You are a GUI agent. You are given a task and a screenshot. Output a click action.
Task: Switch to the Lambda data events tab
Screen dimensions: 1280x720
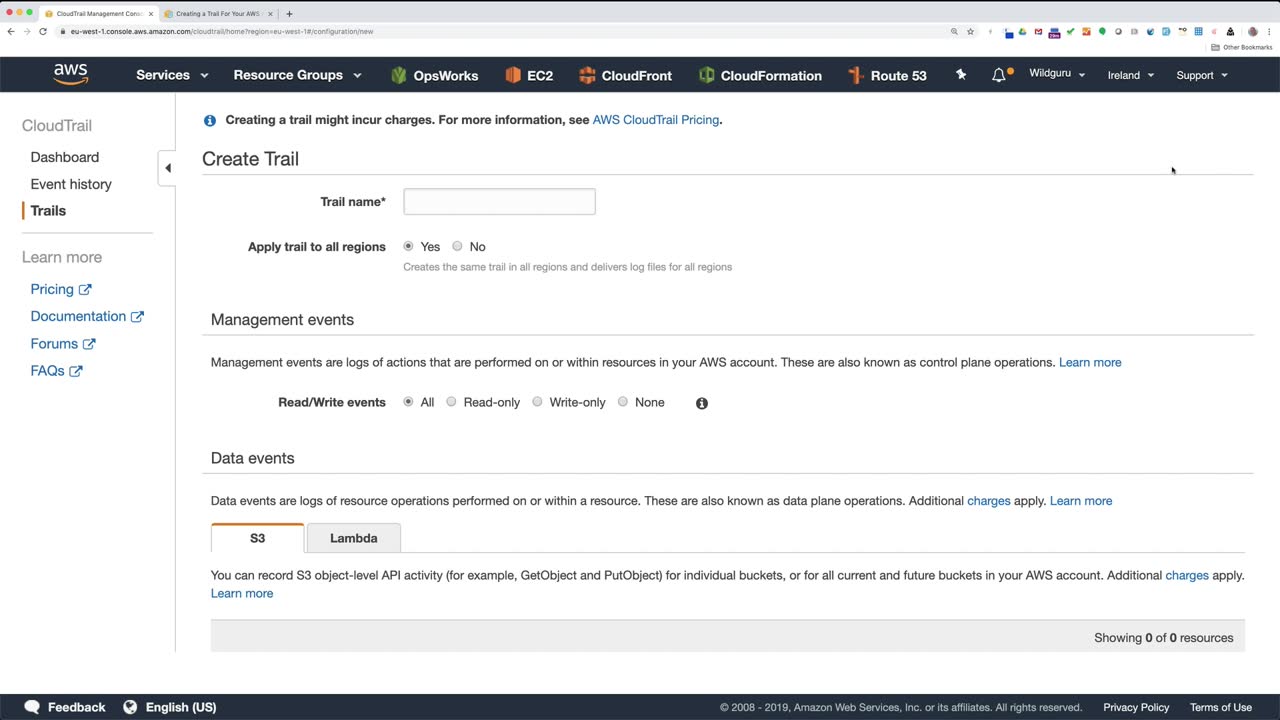click(354, 538)
